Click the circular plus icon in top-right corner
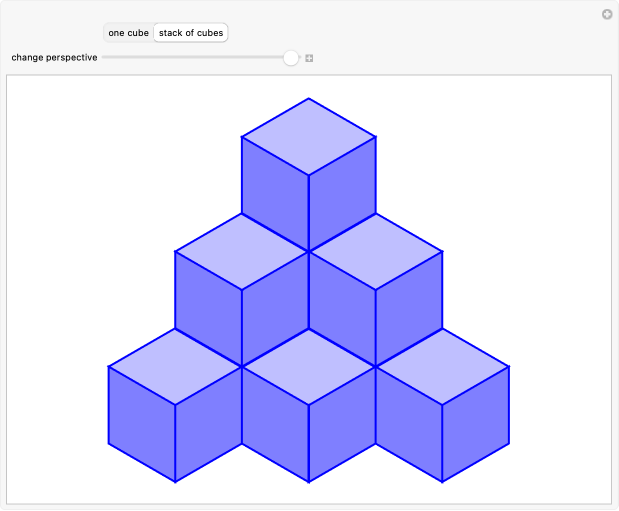This screenshot has width=619, height=511. [x=606, y=14]
